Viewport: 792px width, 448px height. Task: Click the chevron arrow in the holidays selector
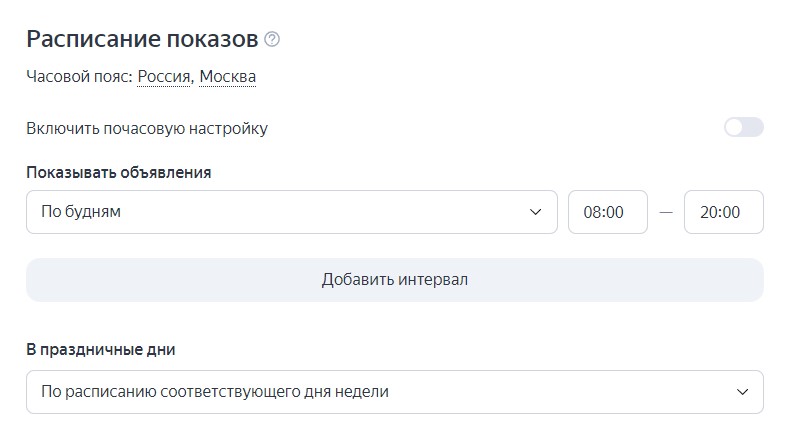coord(742,392)
